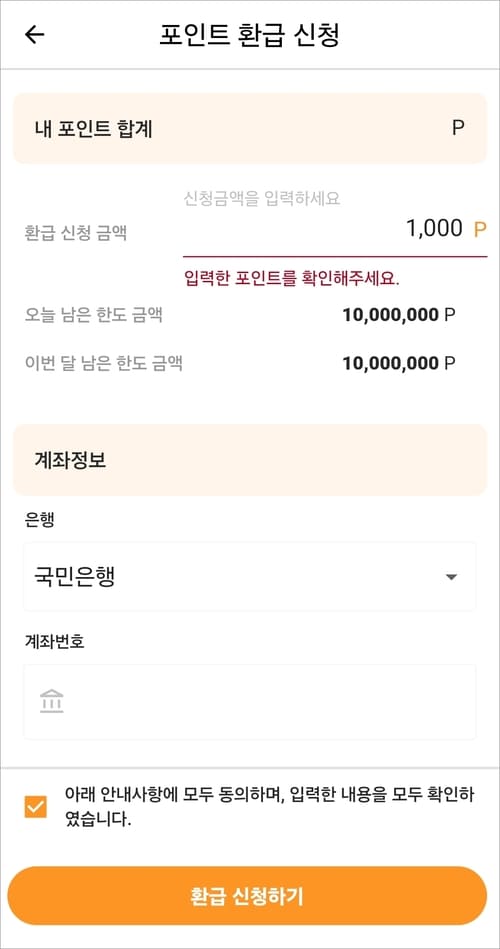Click the 계좌번호 label

coord(54,642)
